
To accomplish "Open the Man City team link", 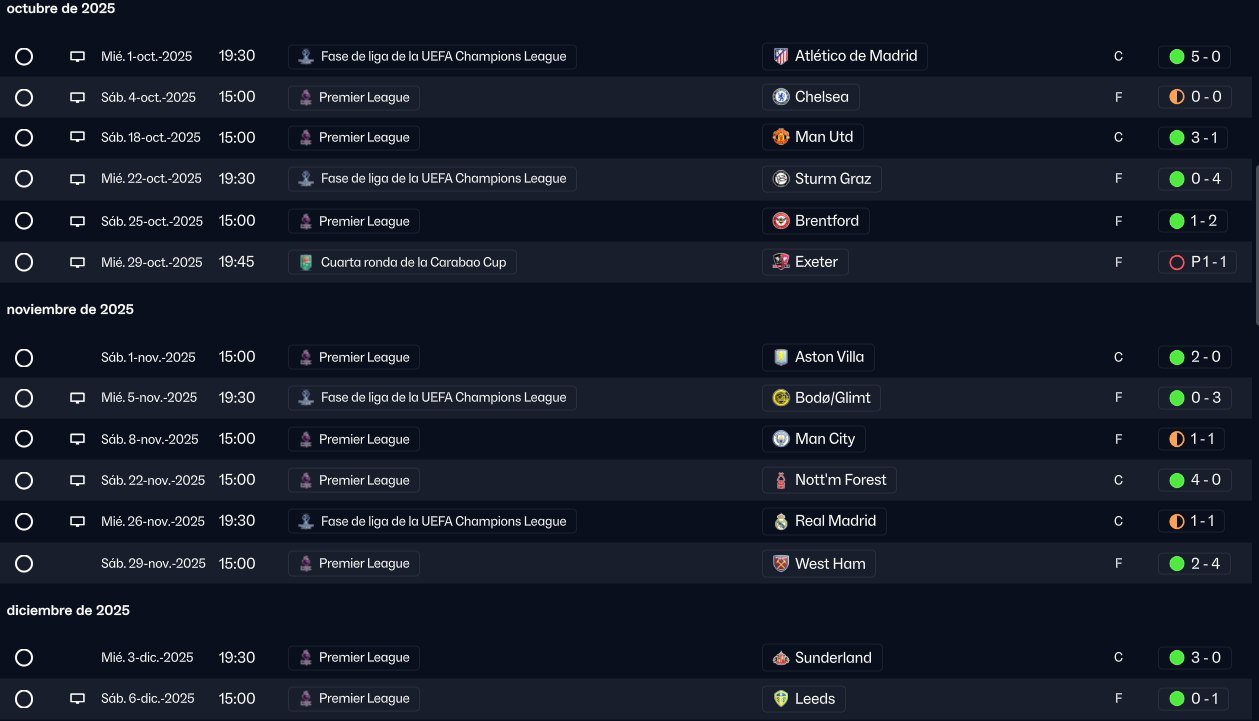I will pyautogui.click(x=824, y=439).
